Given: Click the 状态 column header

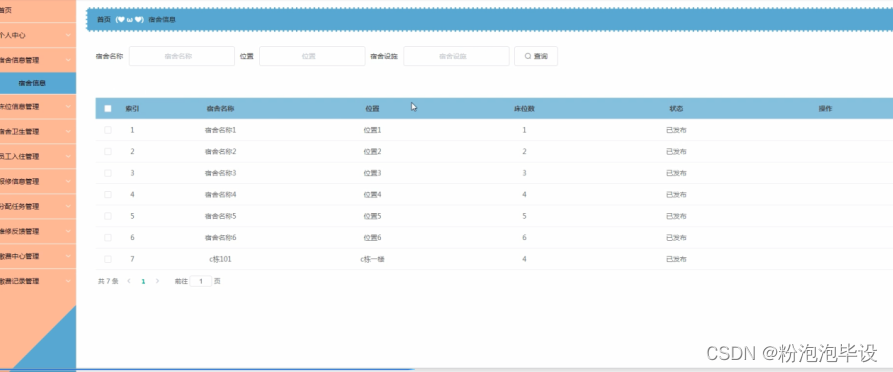Looking at the screenshot, I should click(x=676, y=109).
